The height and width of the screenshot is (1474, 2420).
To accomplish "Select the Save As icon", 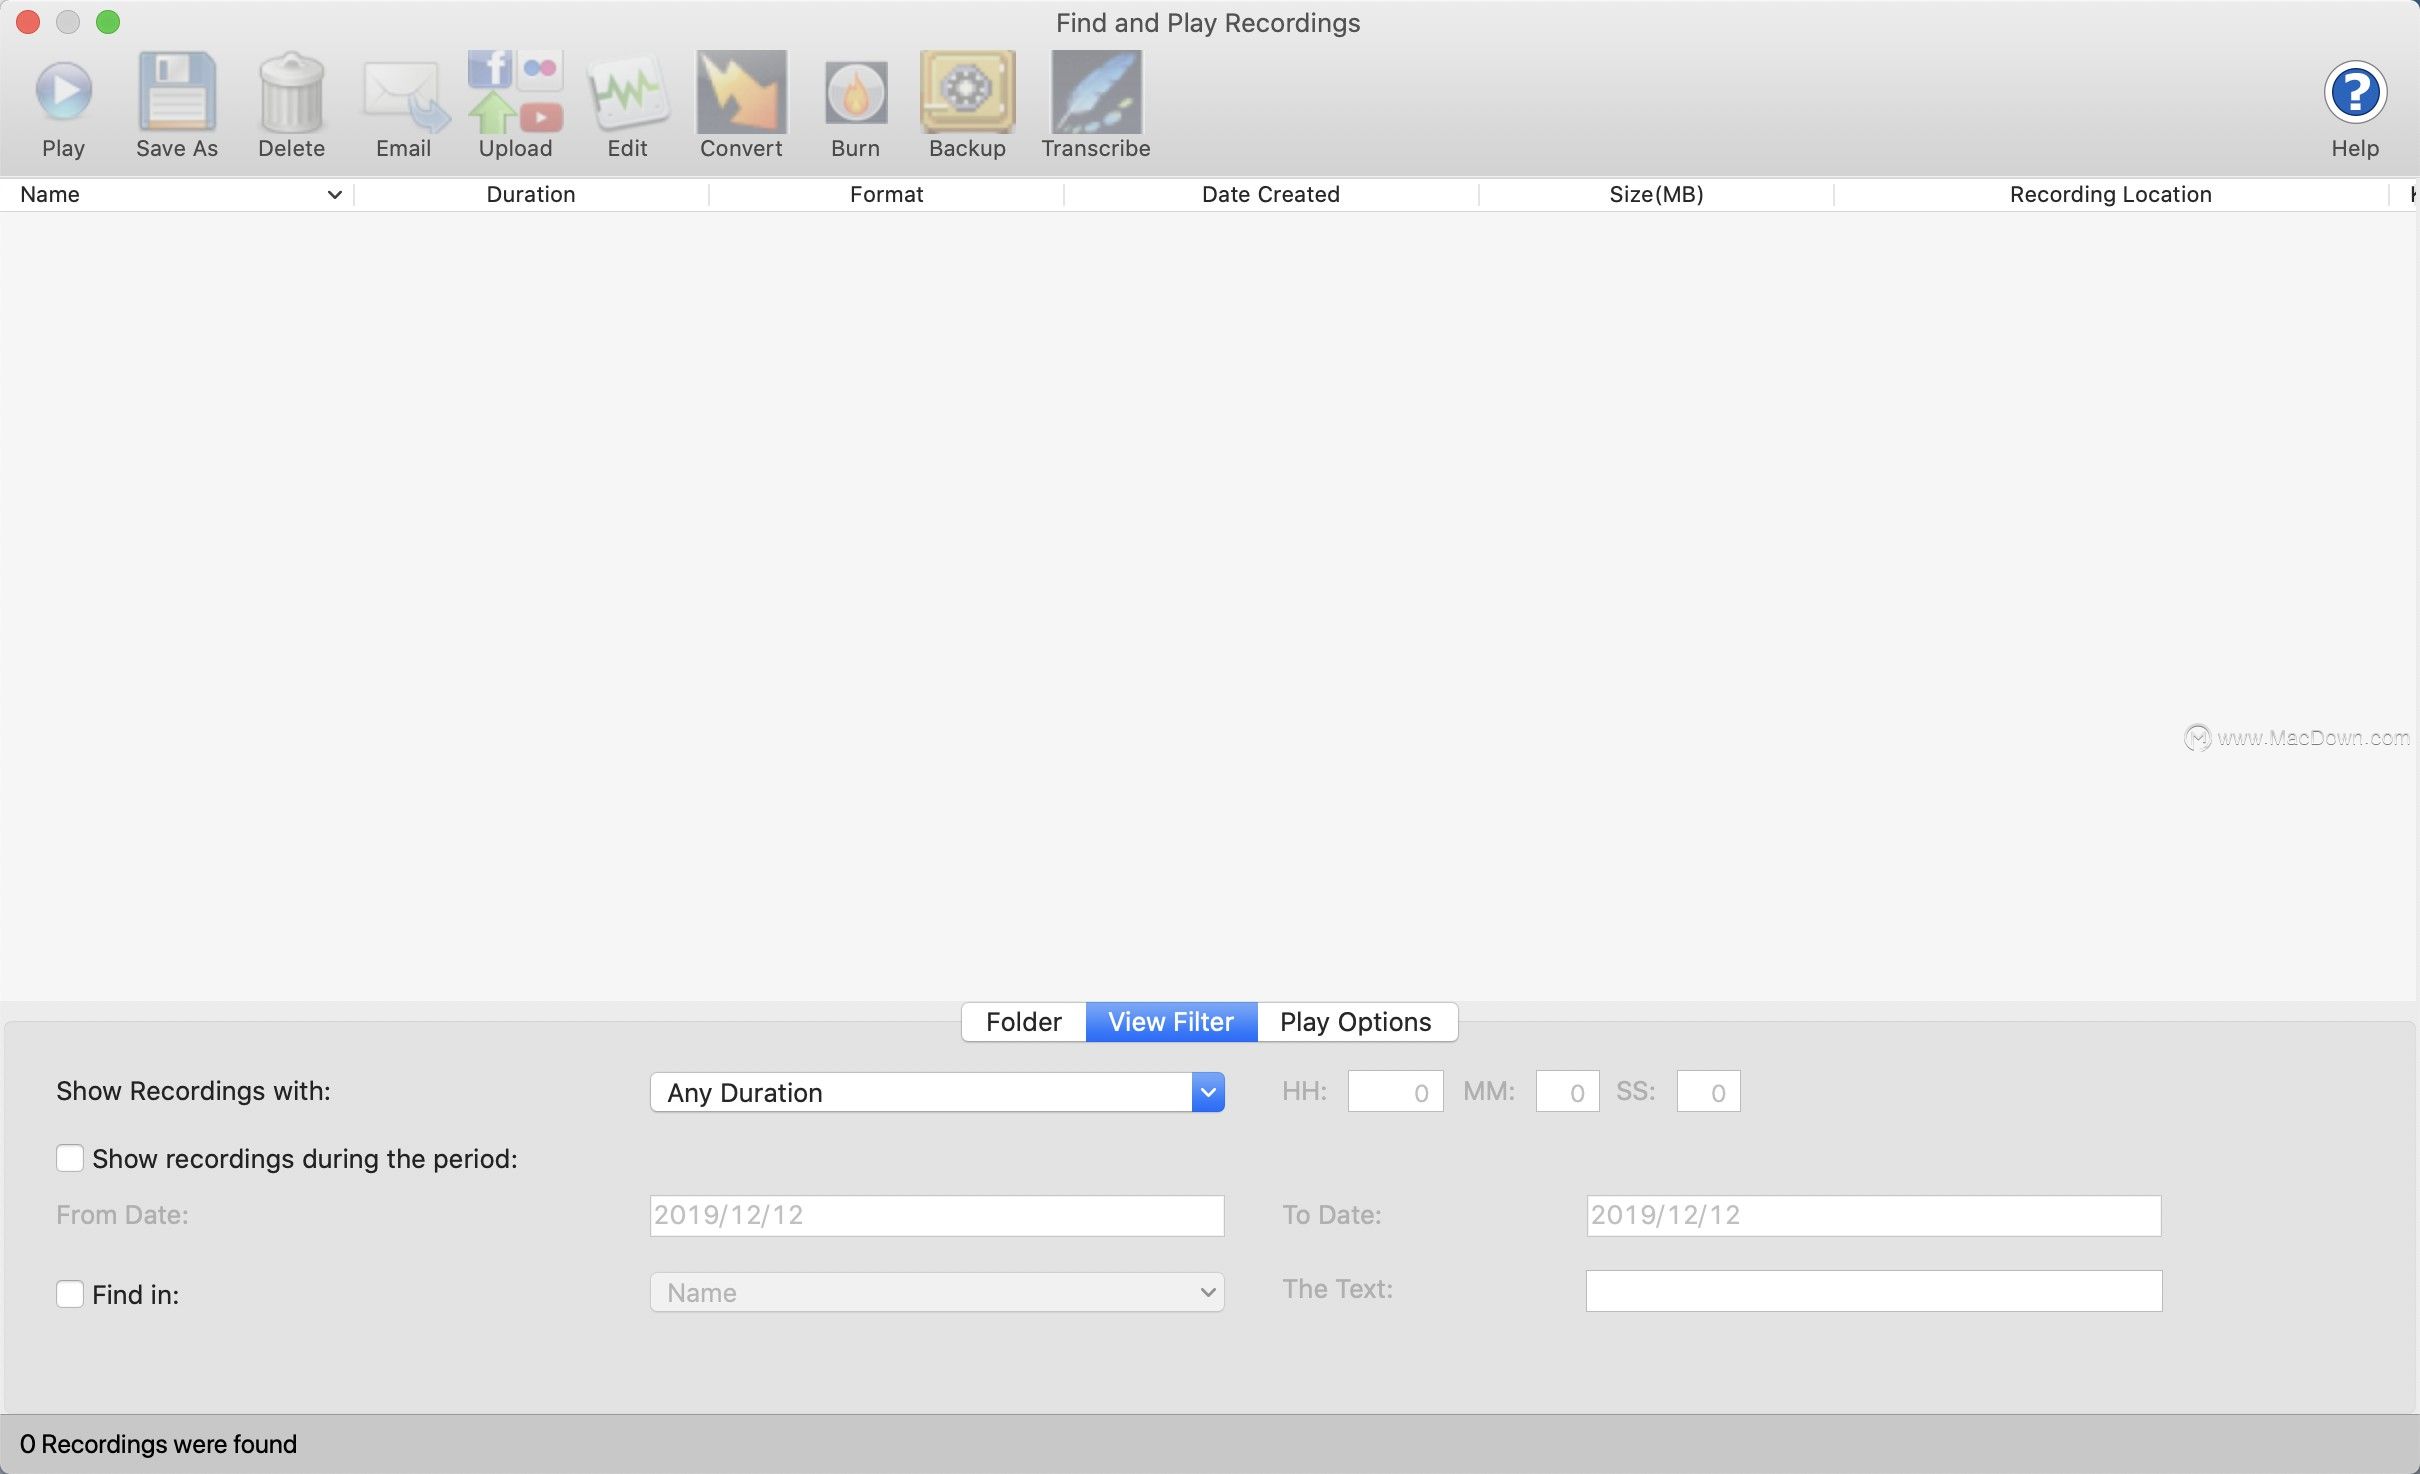I will (176, 91).
